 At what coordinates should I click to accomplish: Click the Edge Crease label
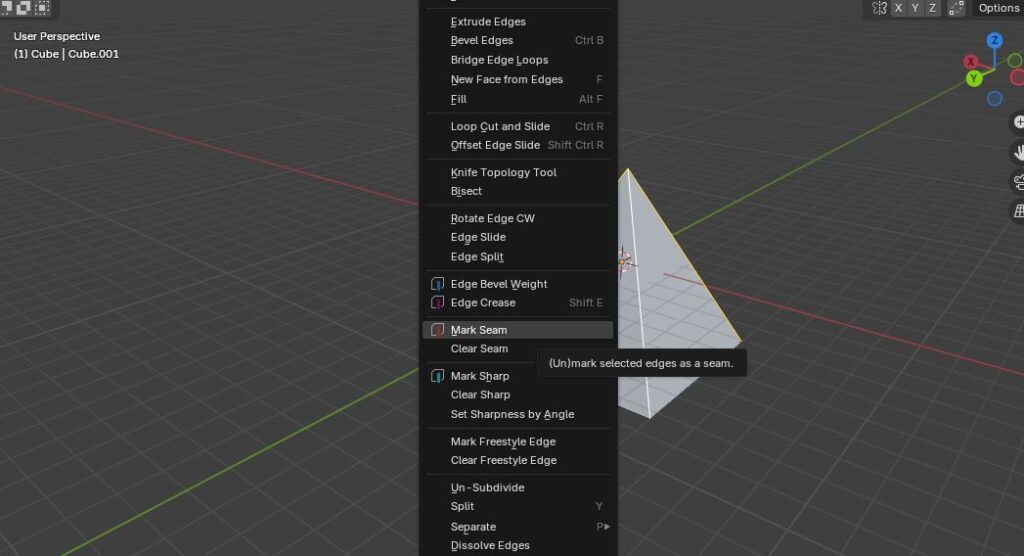483,303
